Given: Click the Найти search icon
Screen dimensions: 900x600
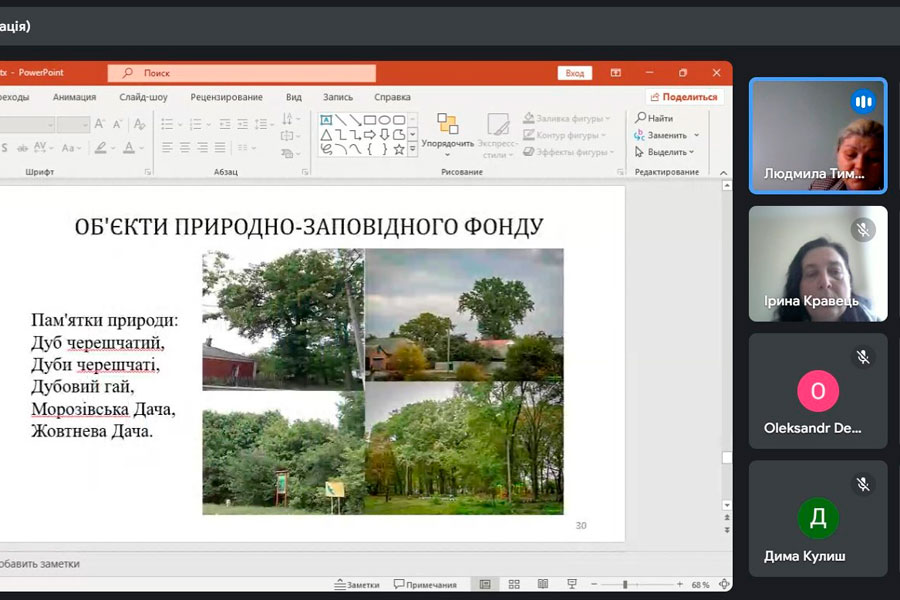Looking at the screenshot, I should point(641,118).
